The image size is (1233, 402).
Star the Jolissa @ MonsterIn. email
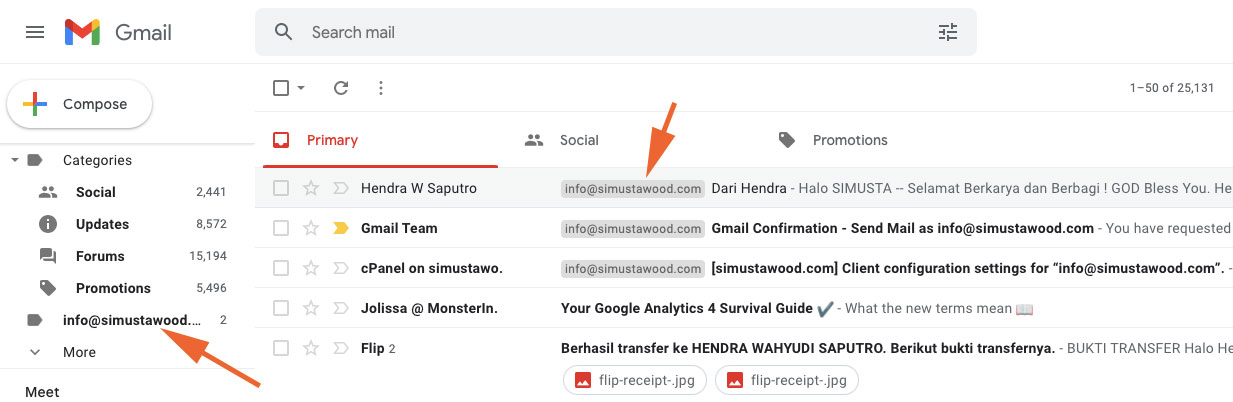click(x=311, y=308)
